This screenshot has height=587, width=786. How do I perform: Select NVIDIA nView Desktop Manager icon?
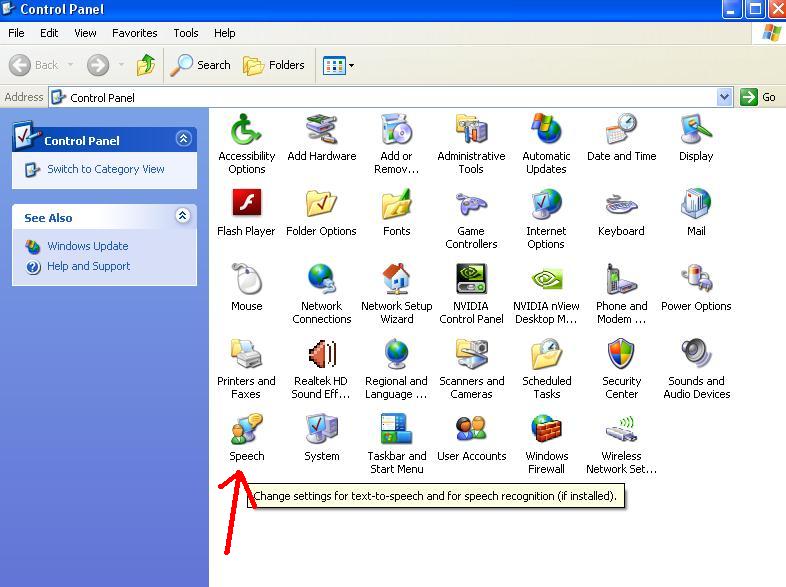pos(546,279)
